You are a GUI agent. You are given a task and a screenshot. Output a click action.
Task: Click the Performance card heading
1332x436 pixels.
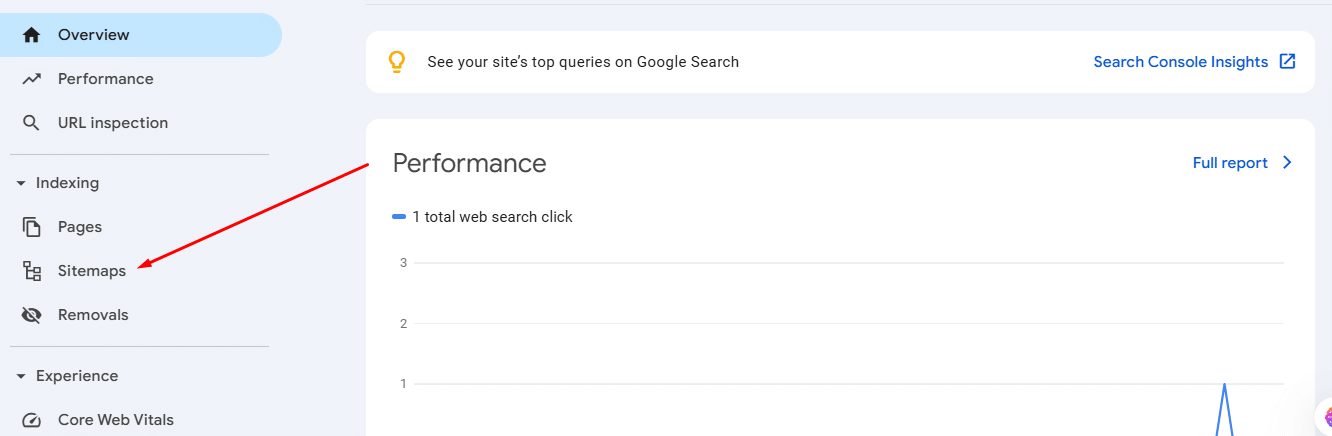click(x=470, y=163)
